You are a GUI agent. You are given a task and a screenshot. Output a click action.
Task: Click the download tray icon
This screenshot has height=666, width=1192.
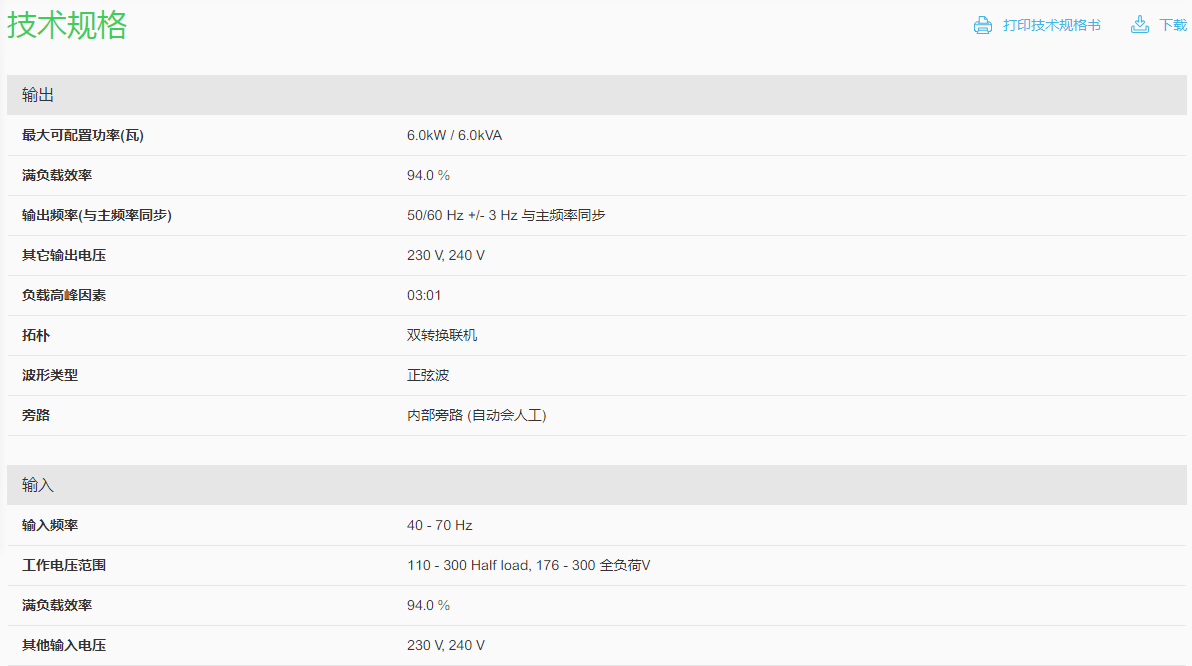coord(1139,25)
